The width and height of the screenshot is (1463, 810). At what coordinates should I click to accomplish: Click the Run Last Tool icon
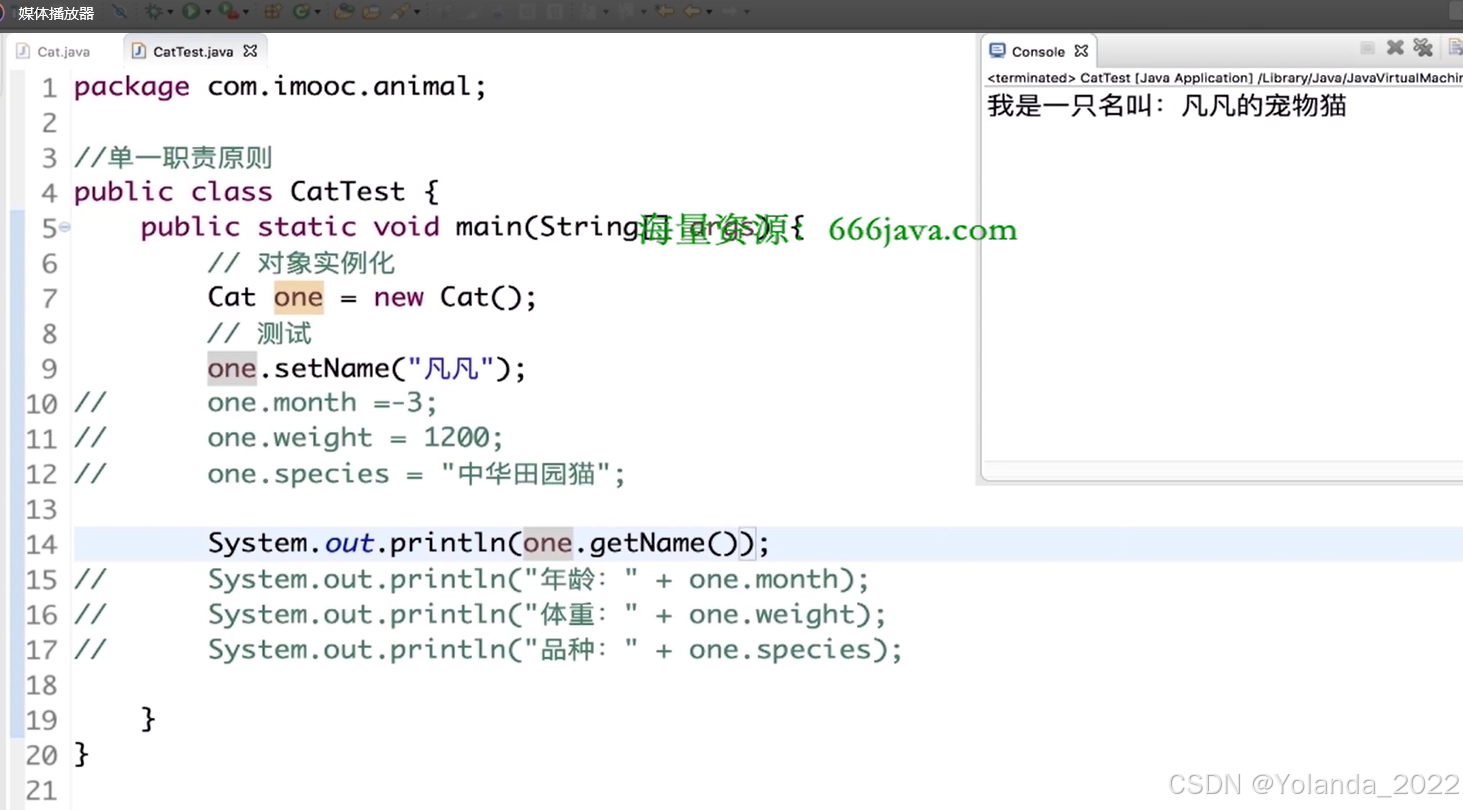pos(228,12)
